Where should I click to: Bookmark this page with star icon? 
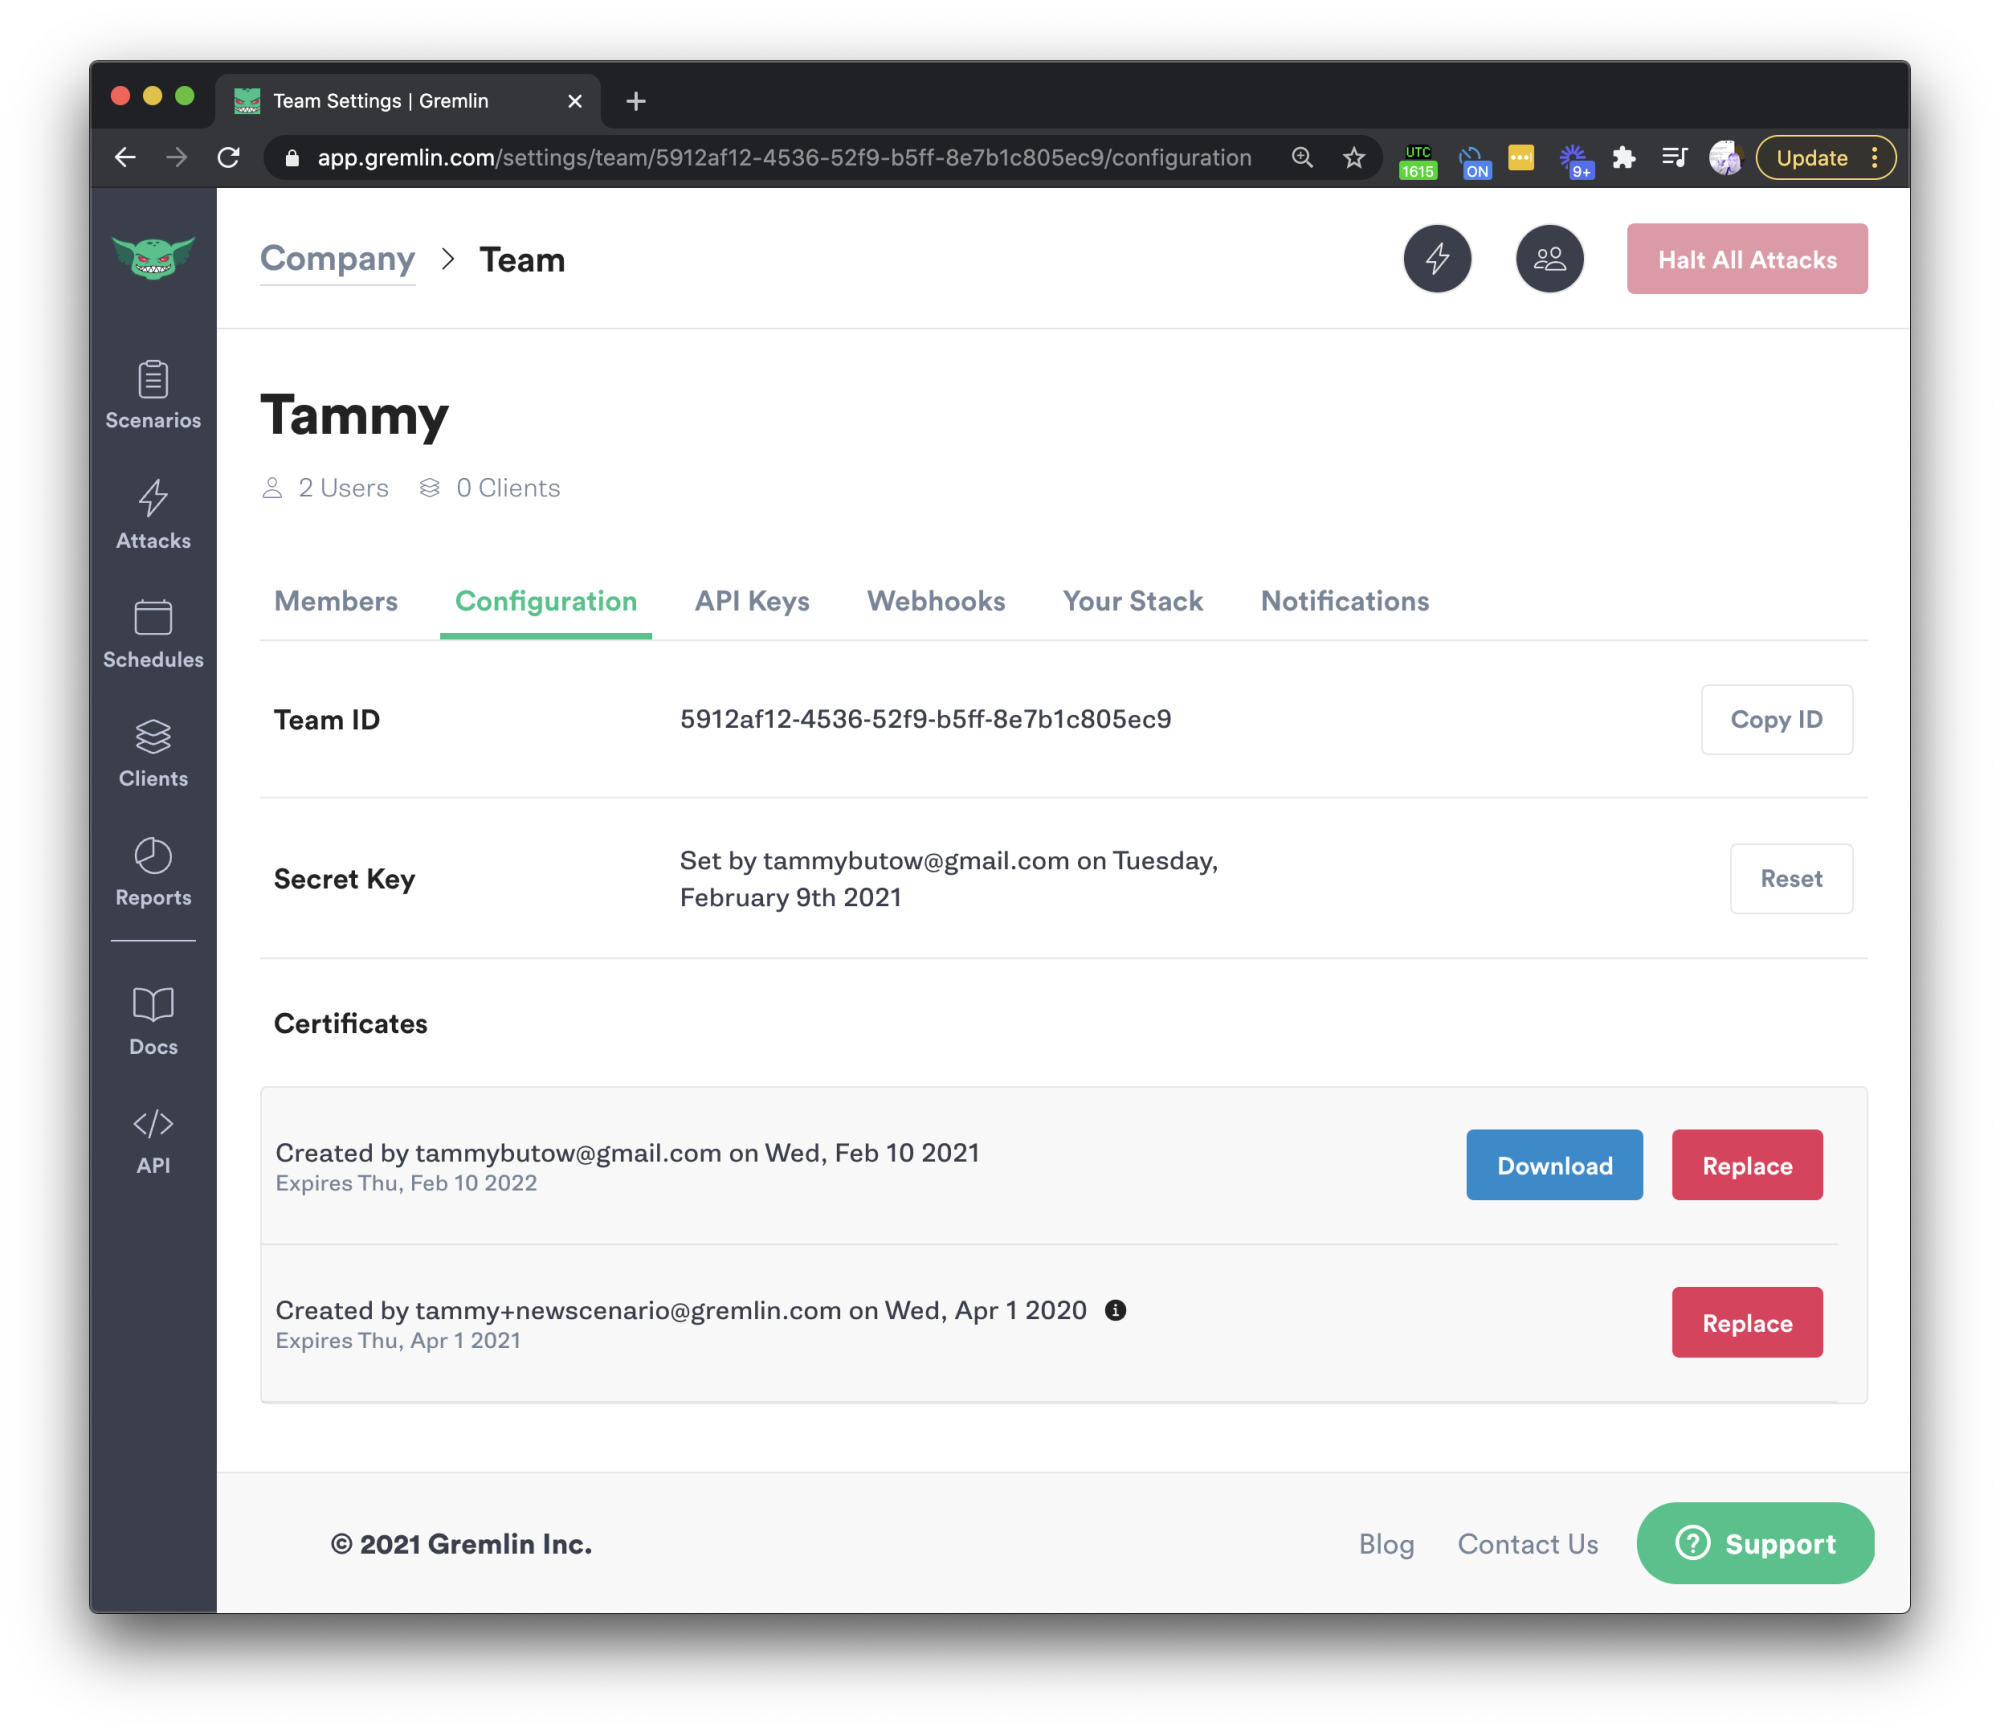(1354, 158)
